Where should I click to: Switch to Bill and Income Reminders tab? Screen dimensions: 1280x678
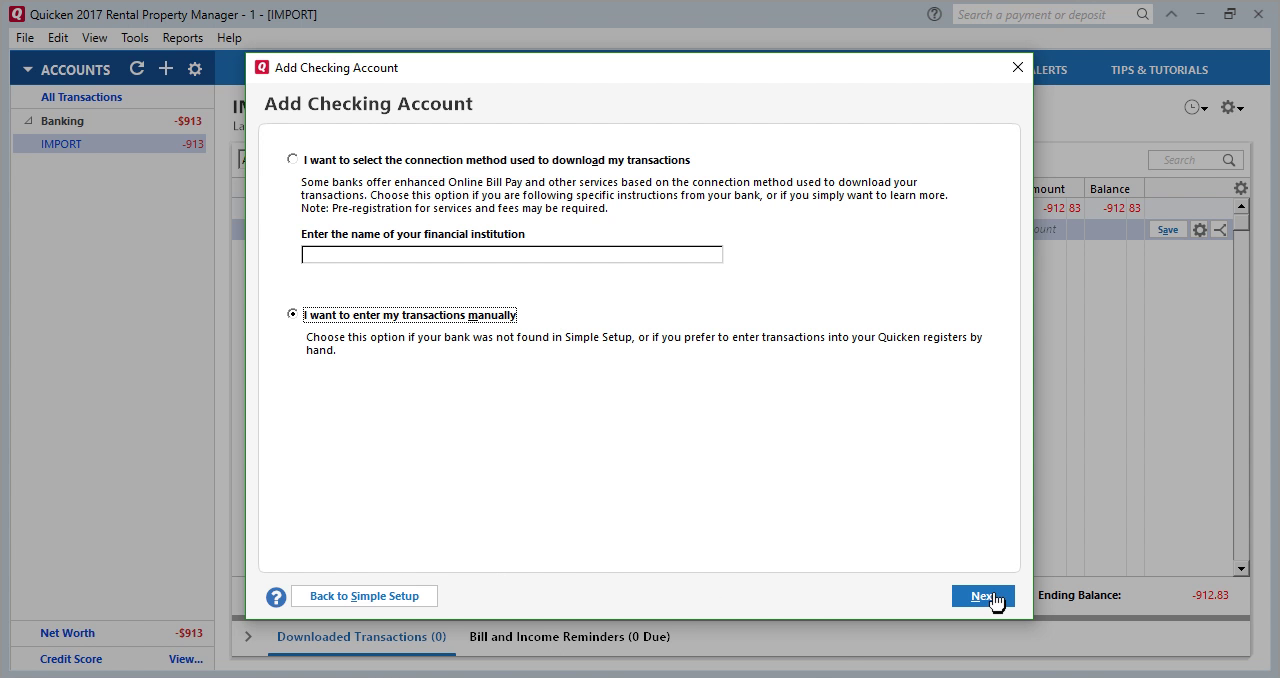(x=569, y=637)
